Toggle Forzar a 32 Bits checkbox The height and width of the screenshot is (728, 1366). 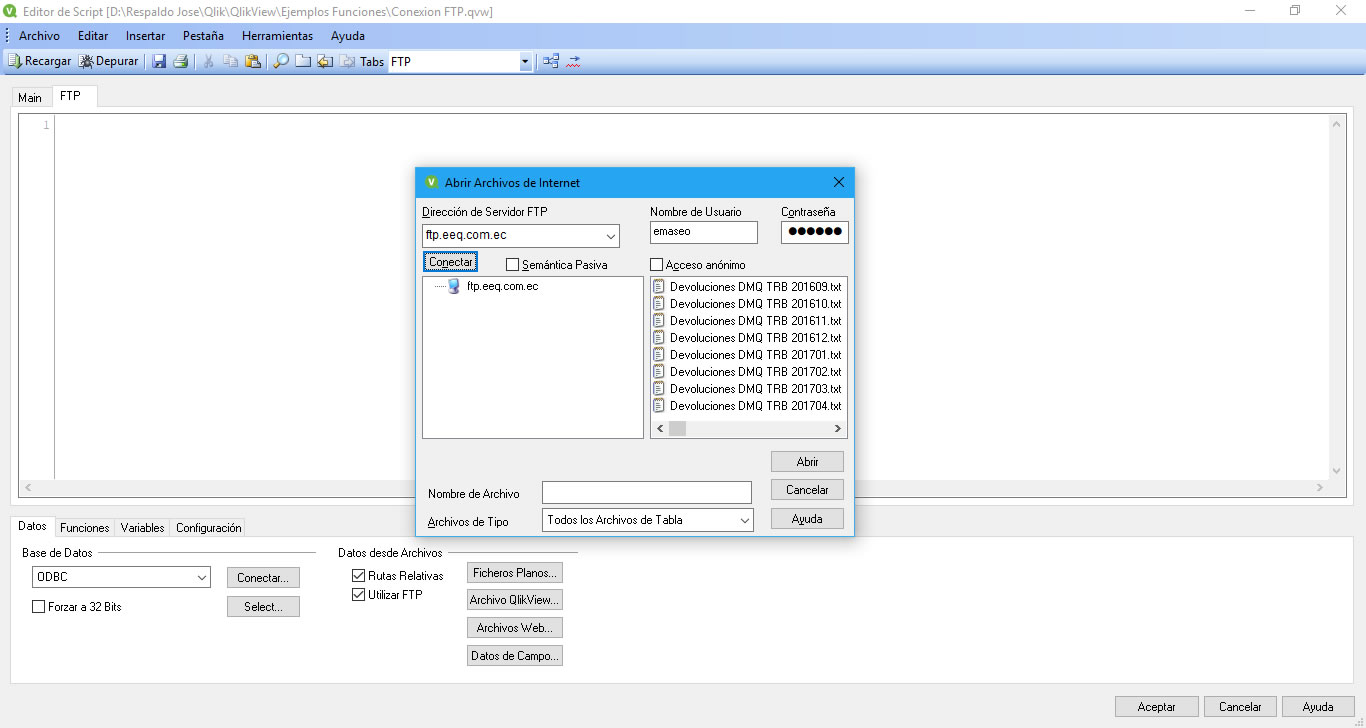pos(39,606)
